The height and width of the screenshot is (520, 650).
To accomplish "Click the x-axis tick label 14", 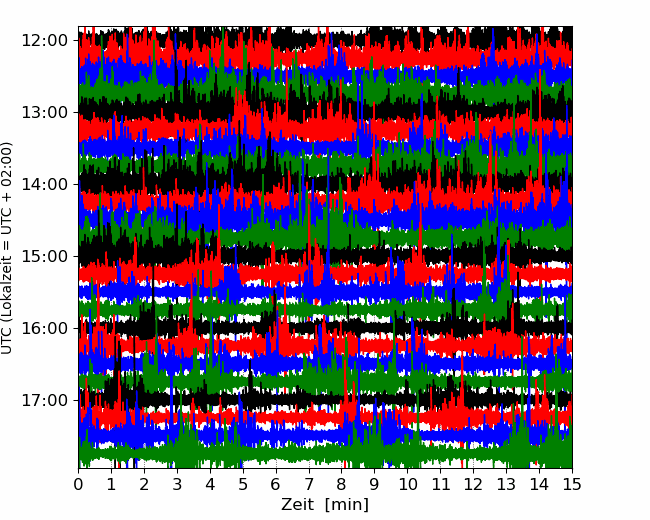I will click(x=539, y=484).
